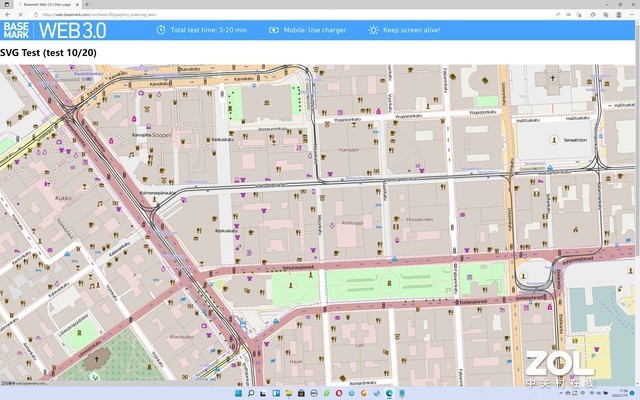
Task: Stop page loading with the X button
Action: pos(21,15)
